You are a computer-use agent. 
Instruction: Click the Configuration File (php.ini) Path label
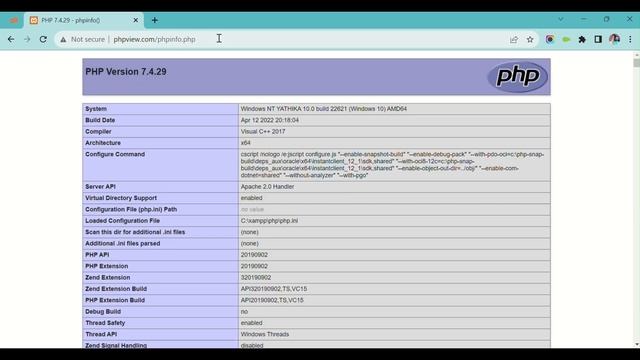click(x=131, y=209)
